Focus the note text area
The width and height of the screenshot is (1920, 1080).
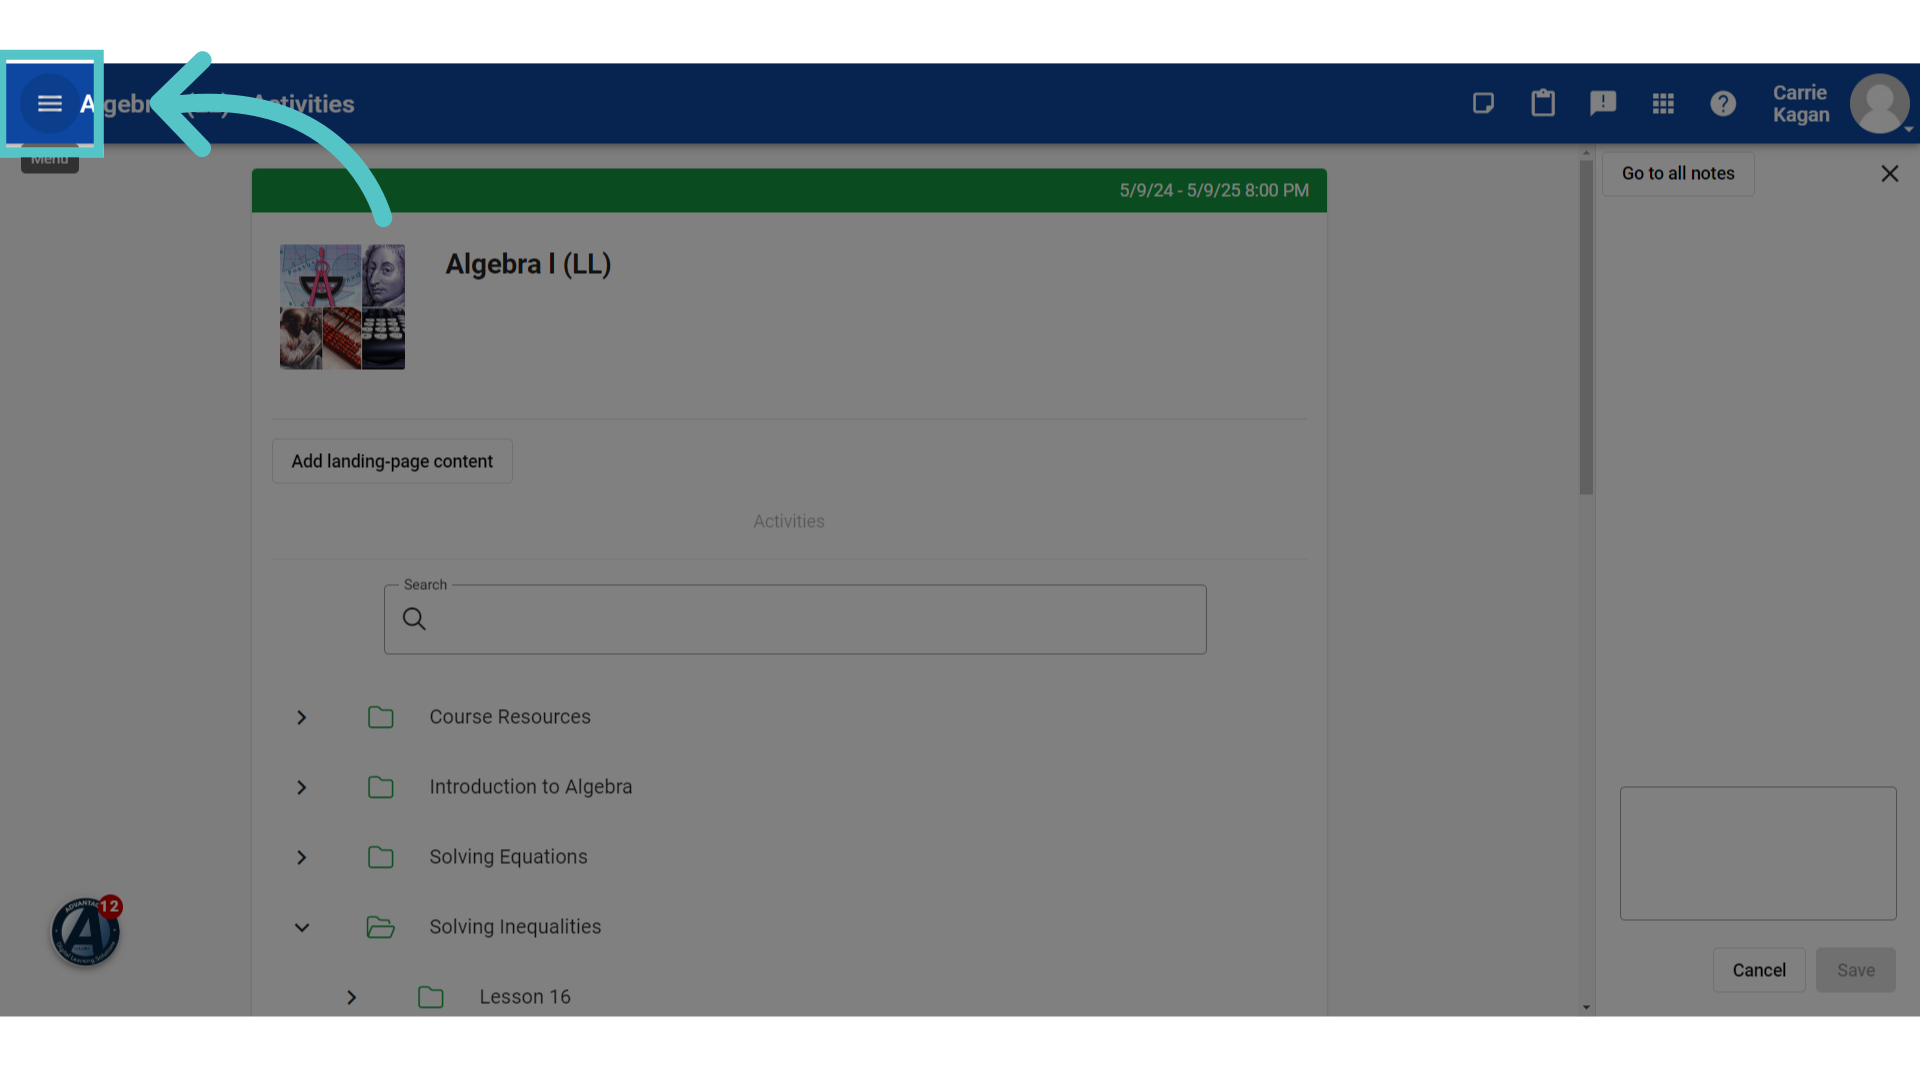pos(1758,853)
